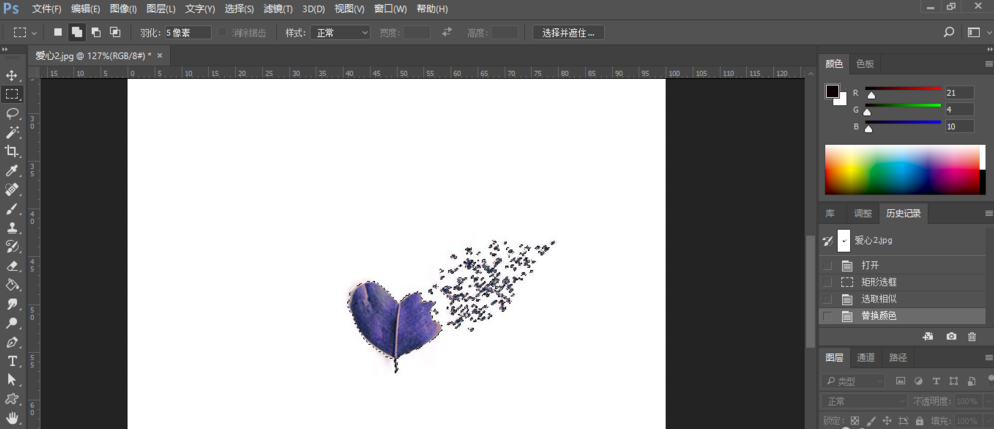The width and height of the screenshot is (994, 429).
Task: Toggle history brush source for 选取相似 state
Action: 826,299
